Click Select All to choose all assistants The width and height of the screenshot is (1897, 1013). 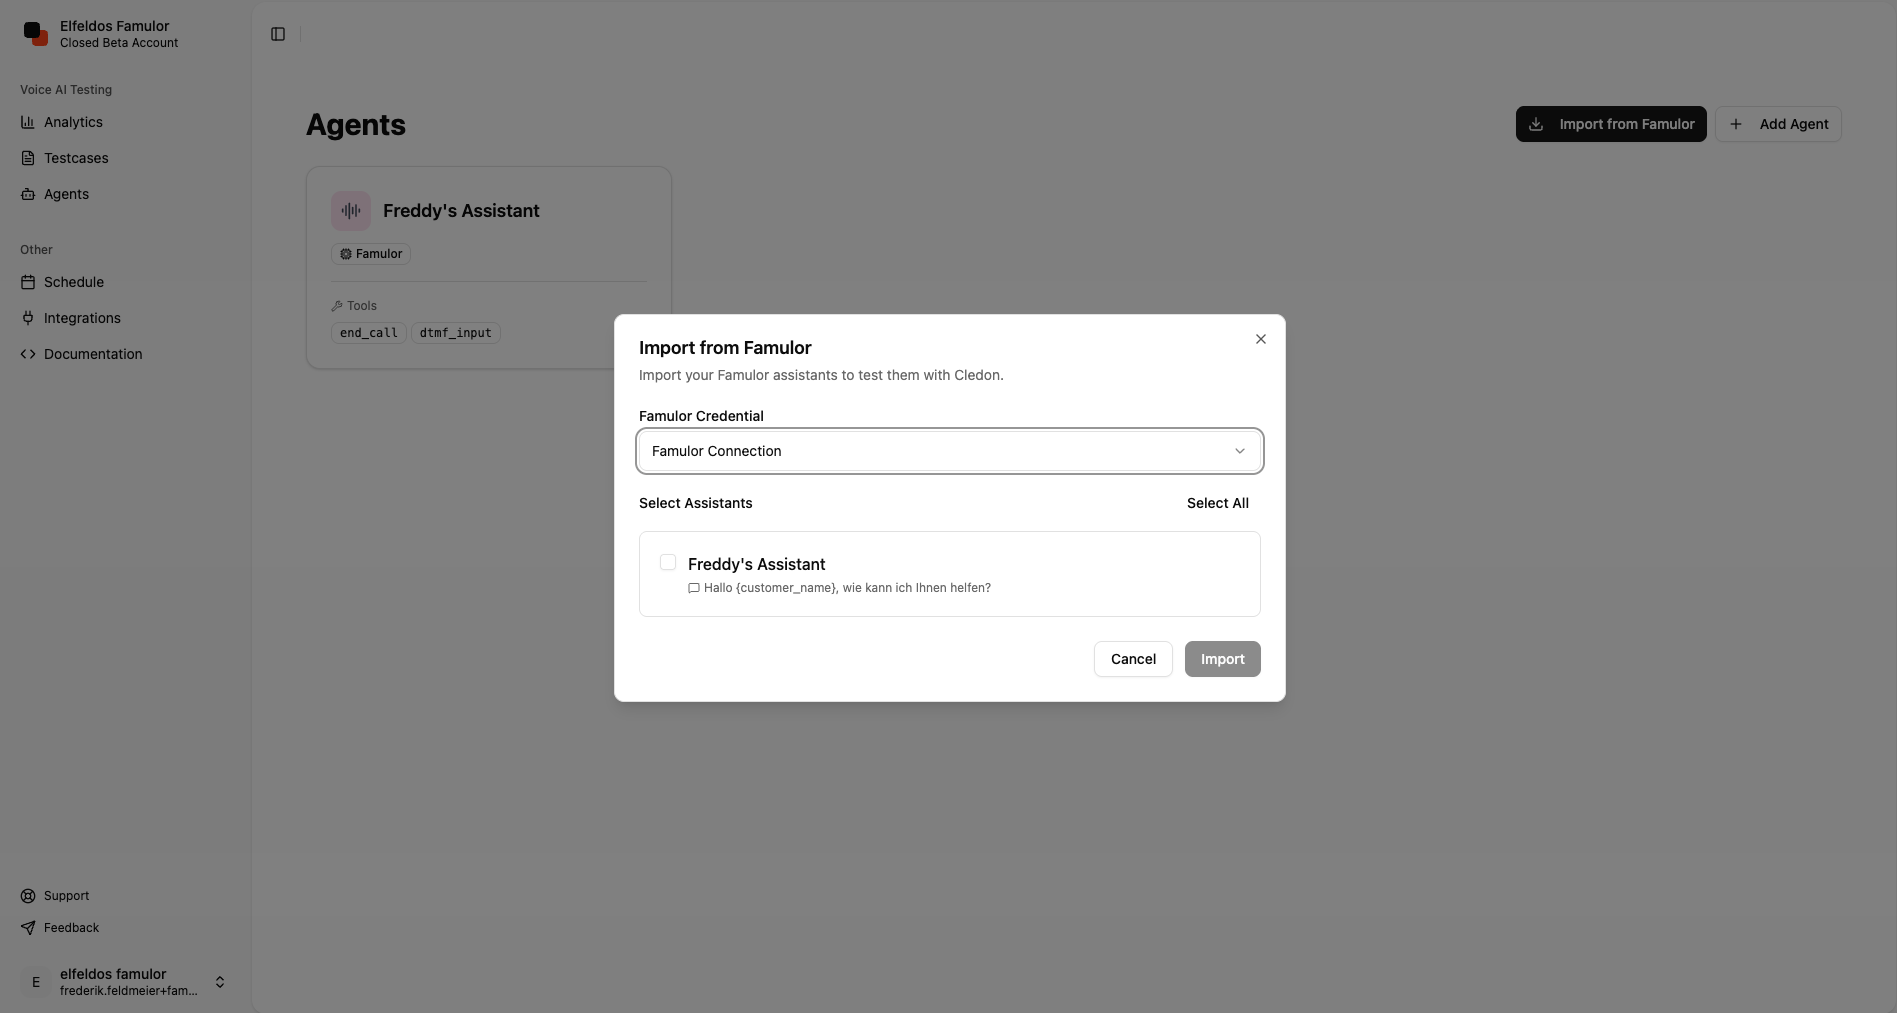pyautogui.click(x=1217, y=503)
